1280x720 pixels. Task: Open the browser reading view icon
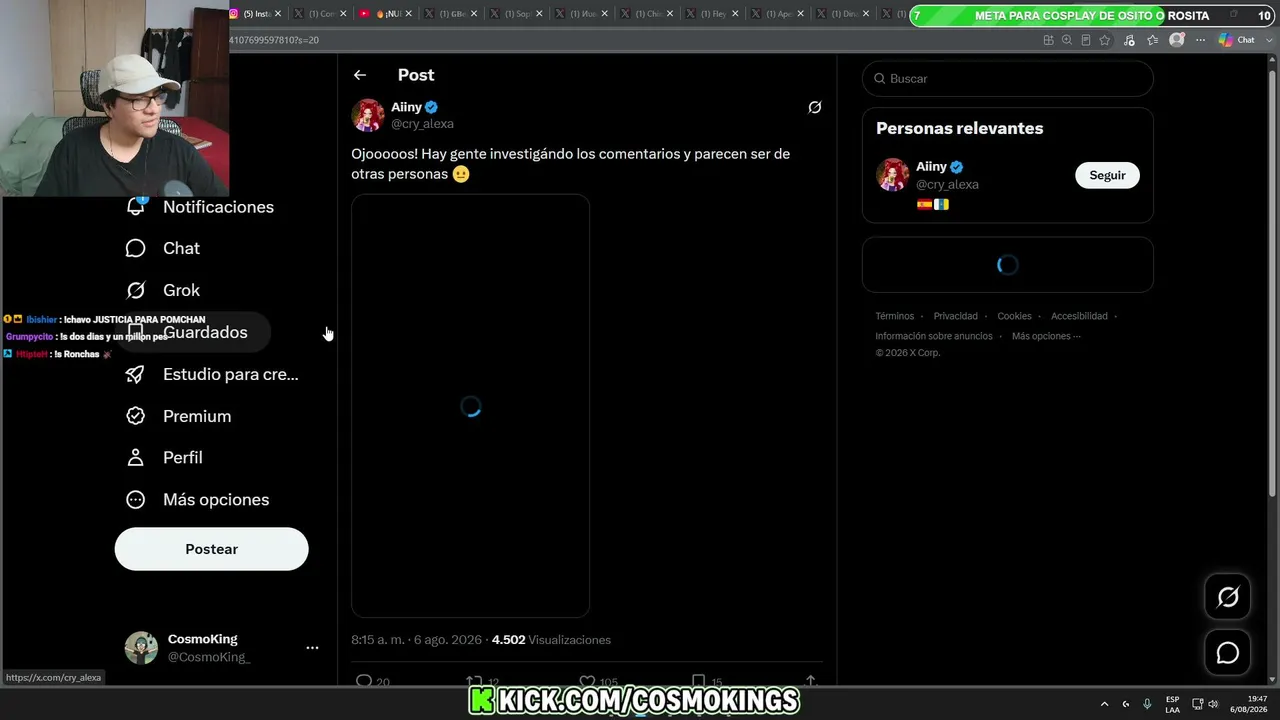(1086, 40)
